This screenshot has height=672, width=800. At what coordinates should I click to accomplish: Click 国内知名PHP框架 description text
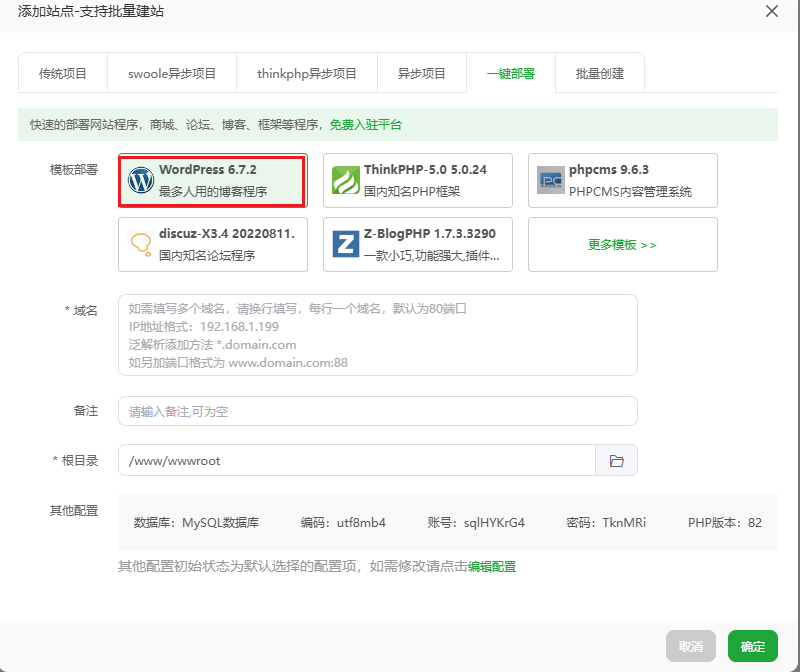[x=412, y=191]
